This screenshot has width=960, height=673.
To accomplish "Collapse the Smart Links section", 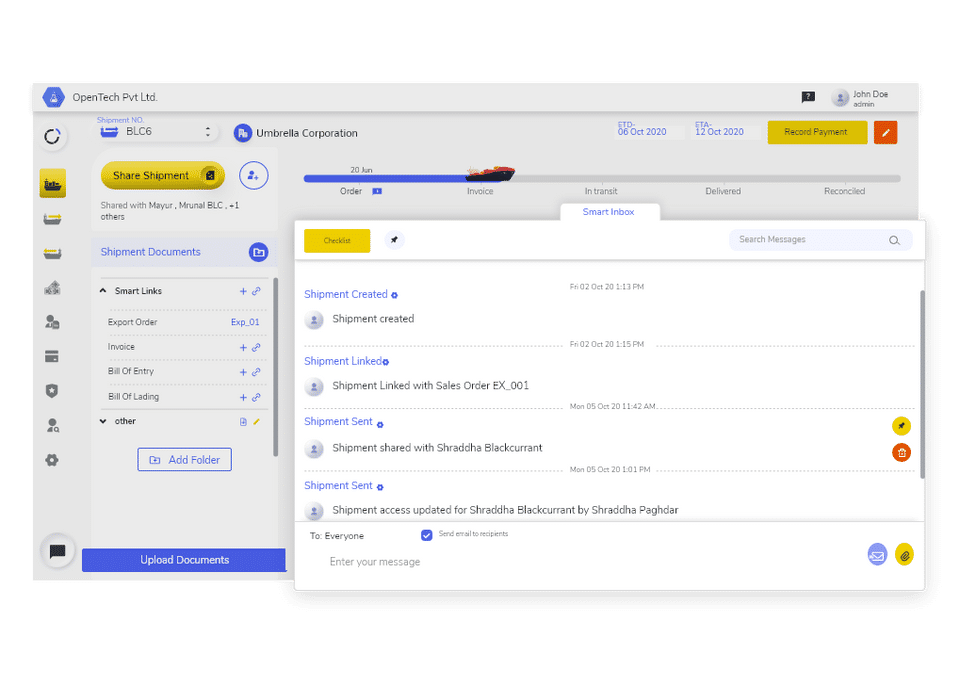I will point(103,291).
